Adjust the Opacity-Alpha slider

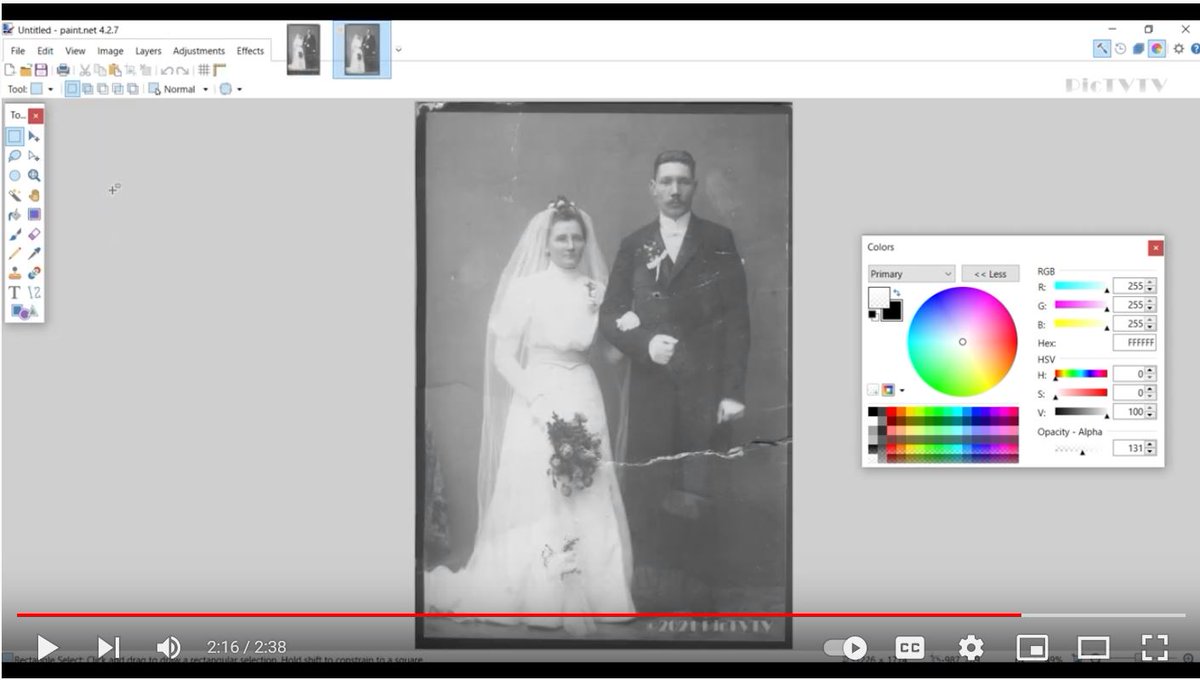1081,450
